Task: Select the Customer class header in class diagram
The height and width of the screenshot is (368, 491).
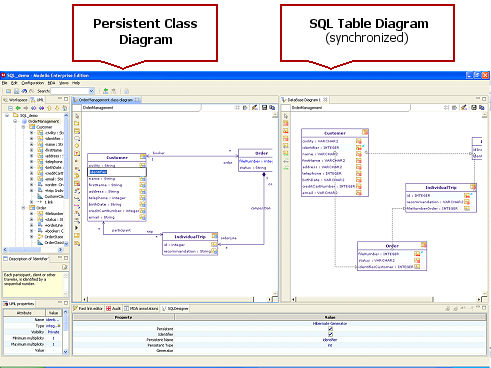Action: tap(117, 157)
